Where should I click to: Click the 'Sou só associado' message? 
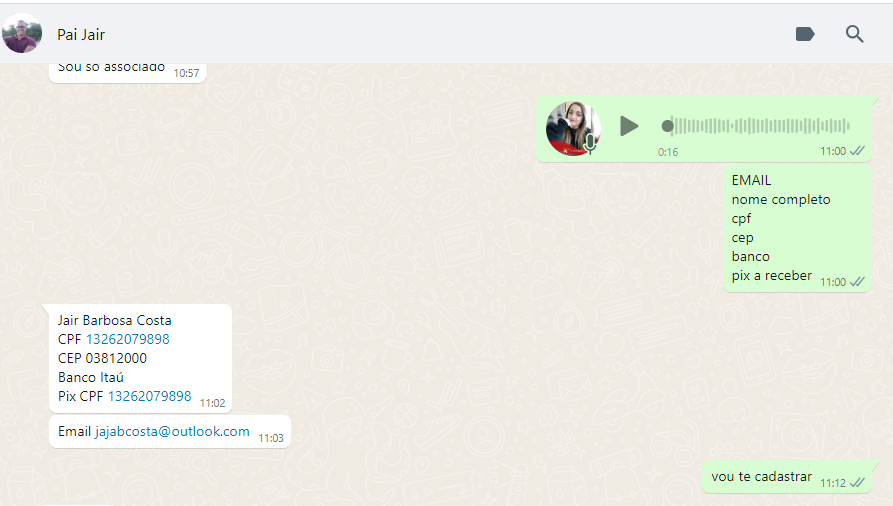coord(128,70)
